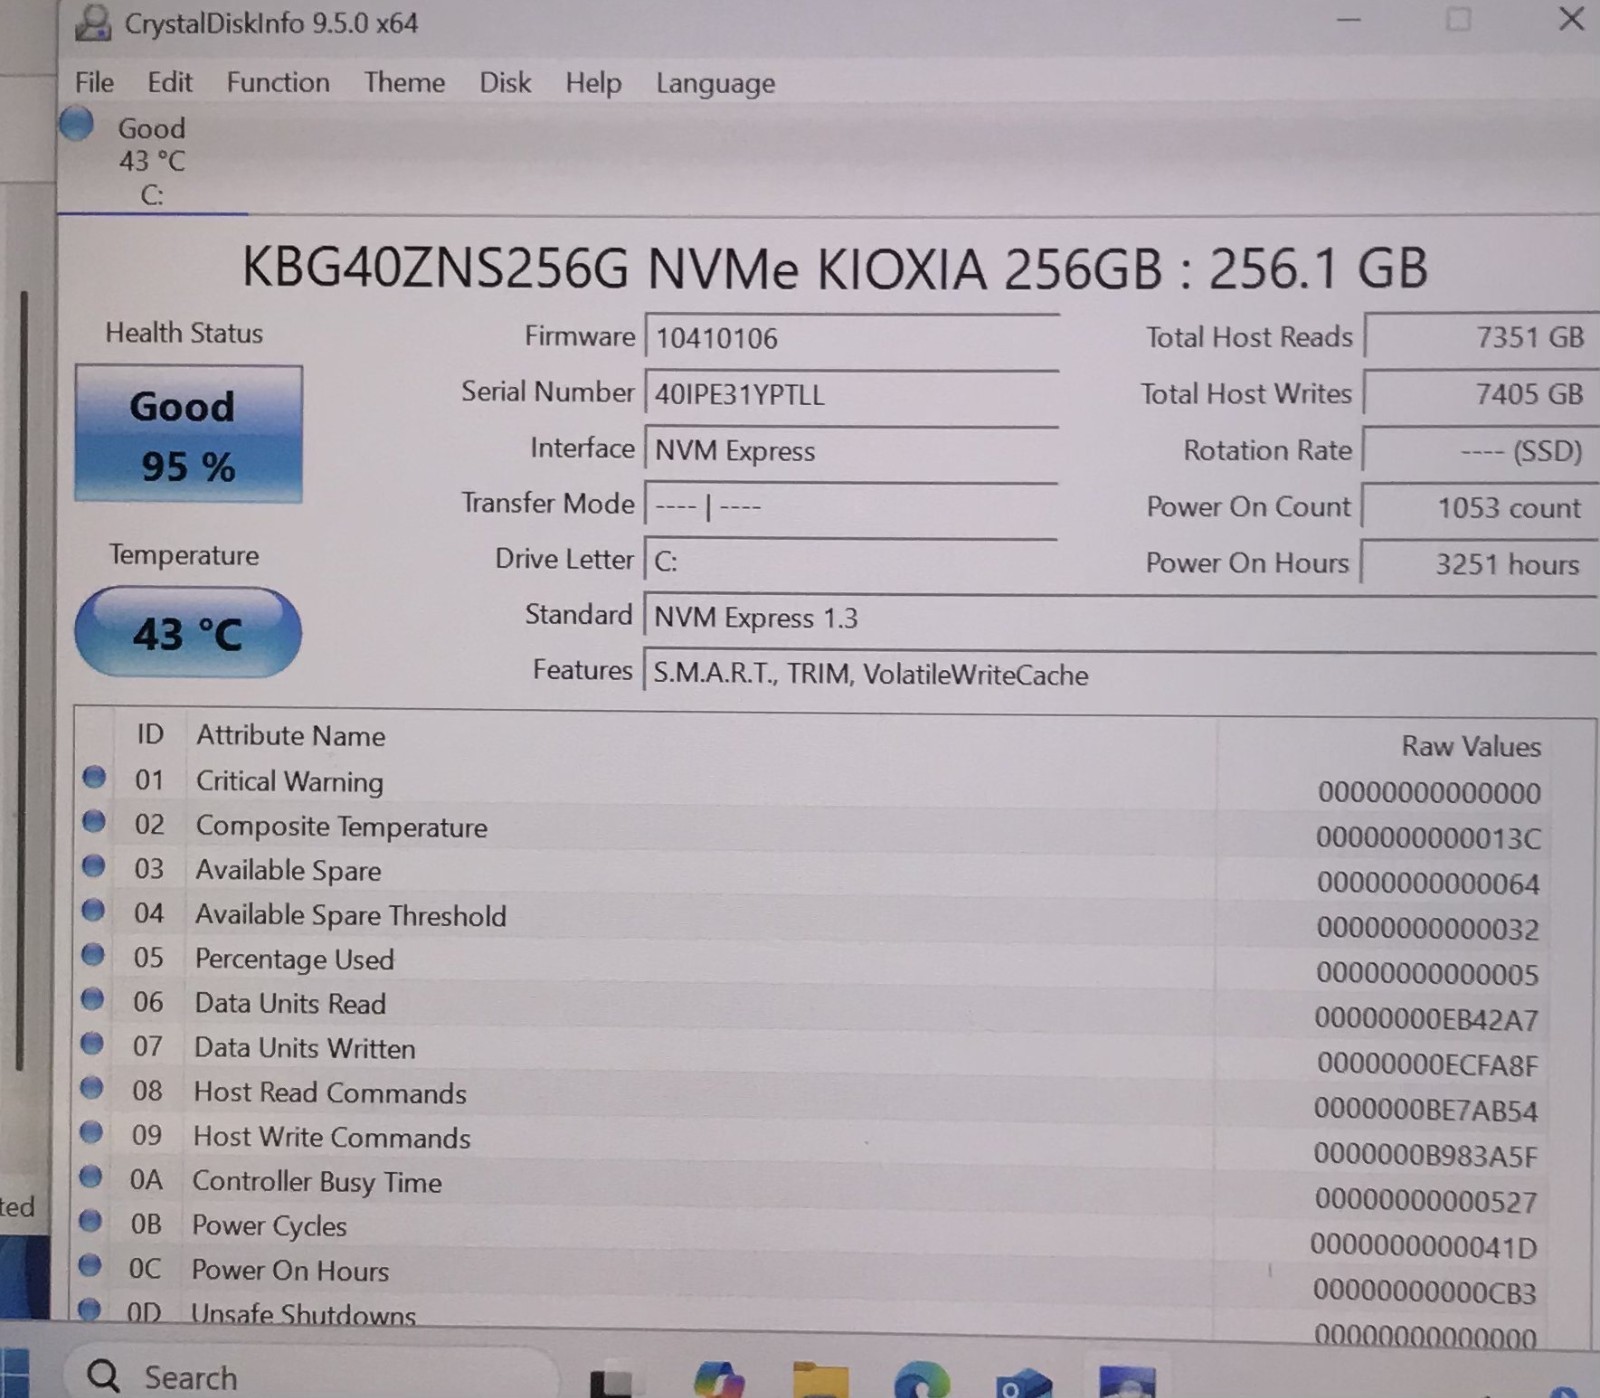Screen dimensions: 1600x1398
Task: Click the ID column header
Action: (150, 734)
